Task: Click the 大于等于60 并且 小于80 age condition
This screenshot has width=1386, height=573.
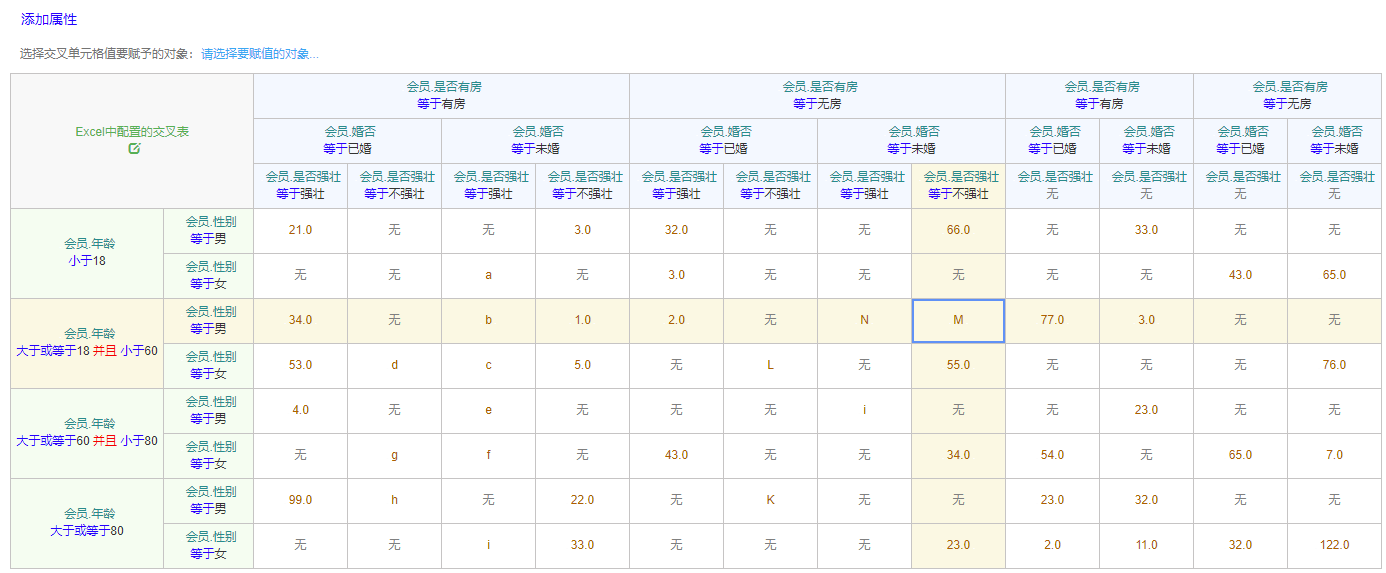Action: 88,441
